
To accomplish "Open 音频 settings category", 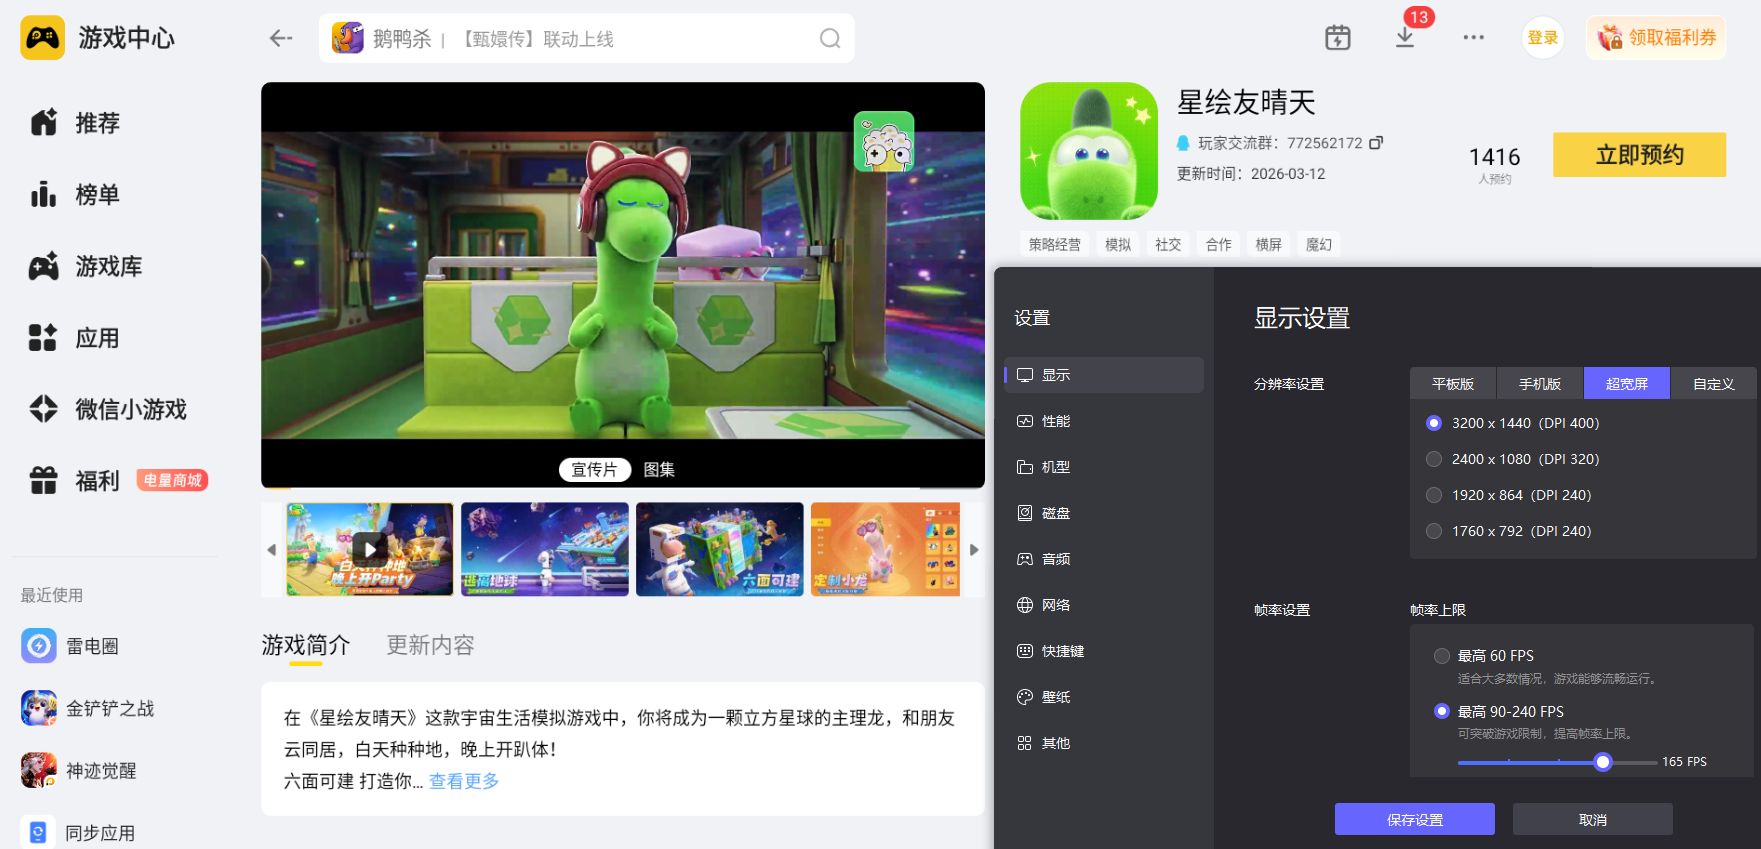I will (x=1104, y=559).
